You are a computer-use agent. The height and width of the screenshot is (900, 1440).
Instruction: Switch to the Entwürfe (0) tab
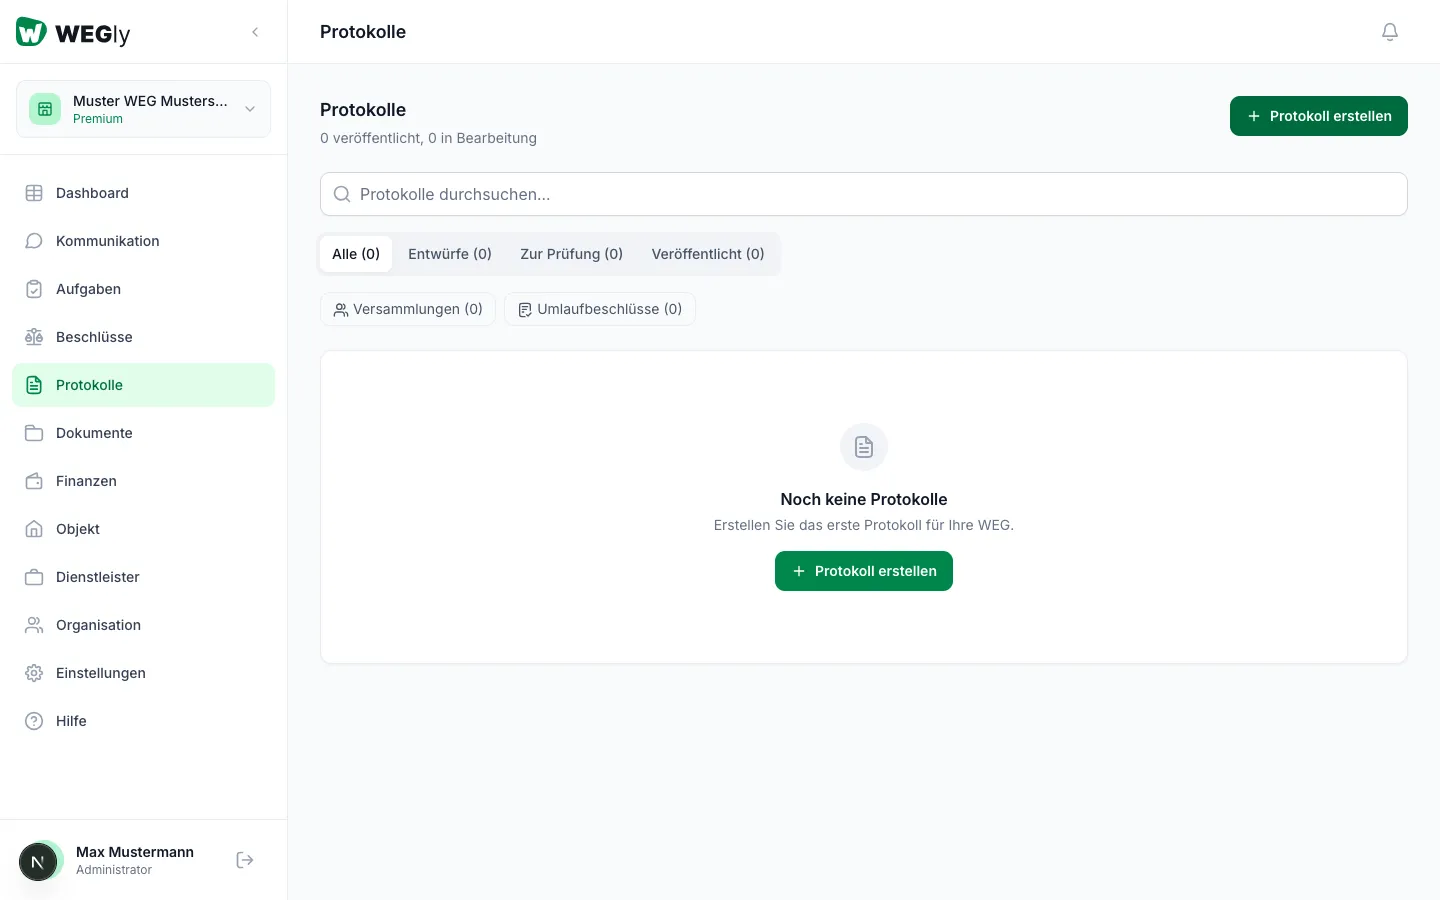(x=449, y=254)
